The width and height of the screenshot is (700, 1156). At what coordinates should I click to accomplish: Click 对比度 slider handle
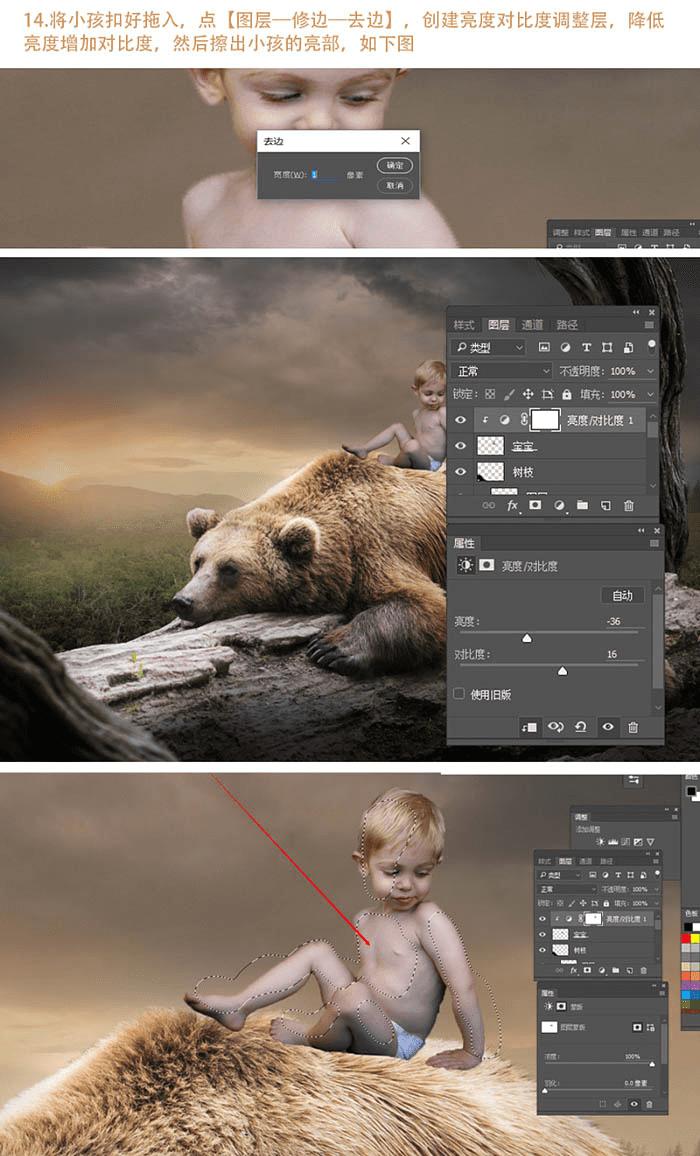pyautogui.click(x=563, y=671)
